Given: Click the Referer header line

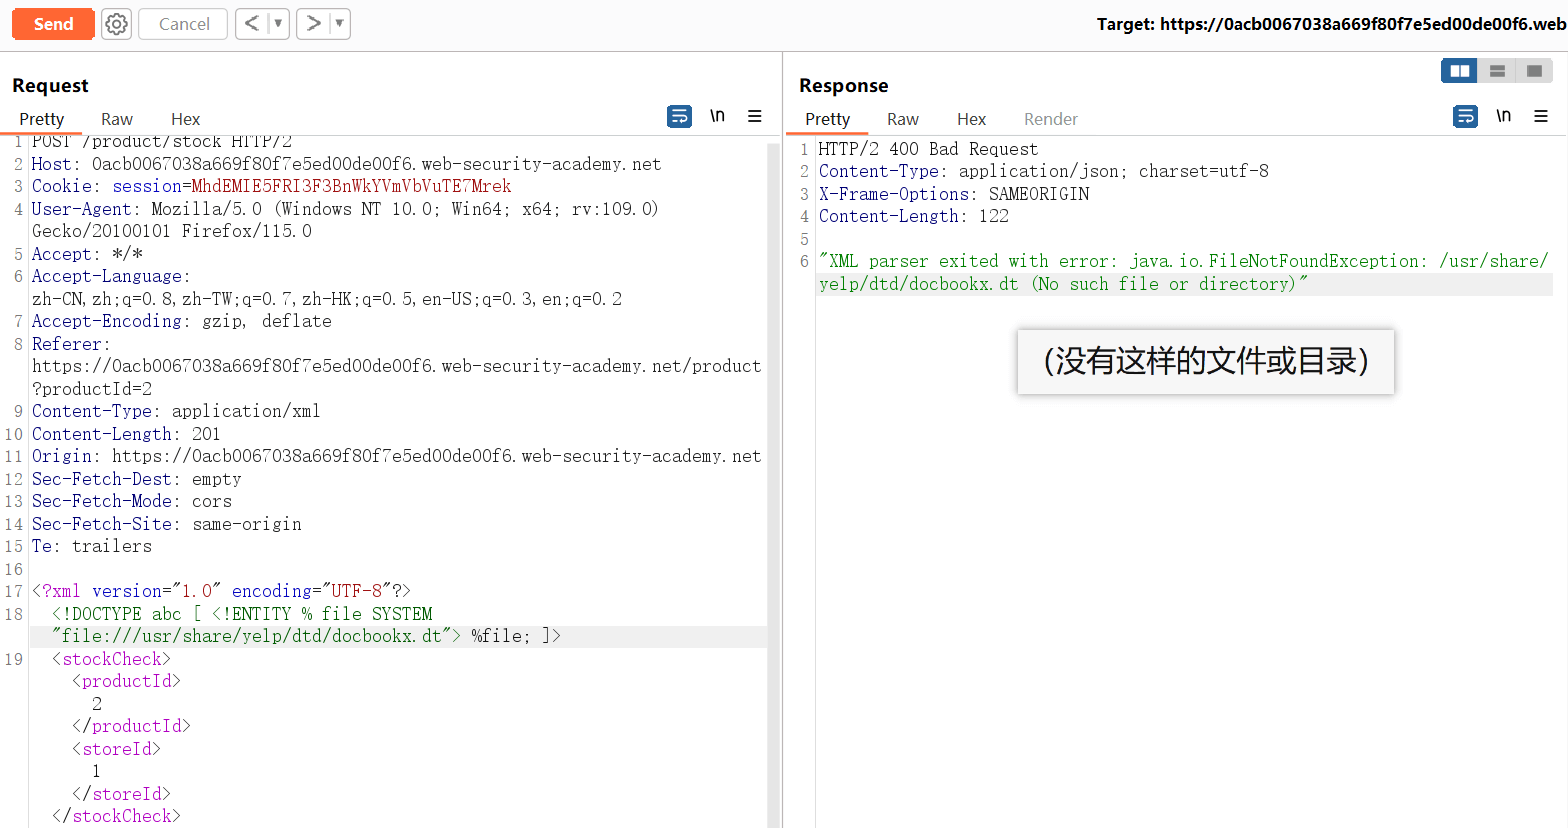Looking at the screenshot, I should click(x=396, y=366).
